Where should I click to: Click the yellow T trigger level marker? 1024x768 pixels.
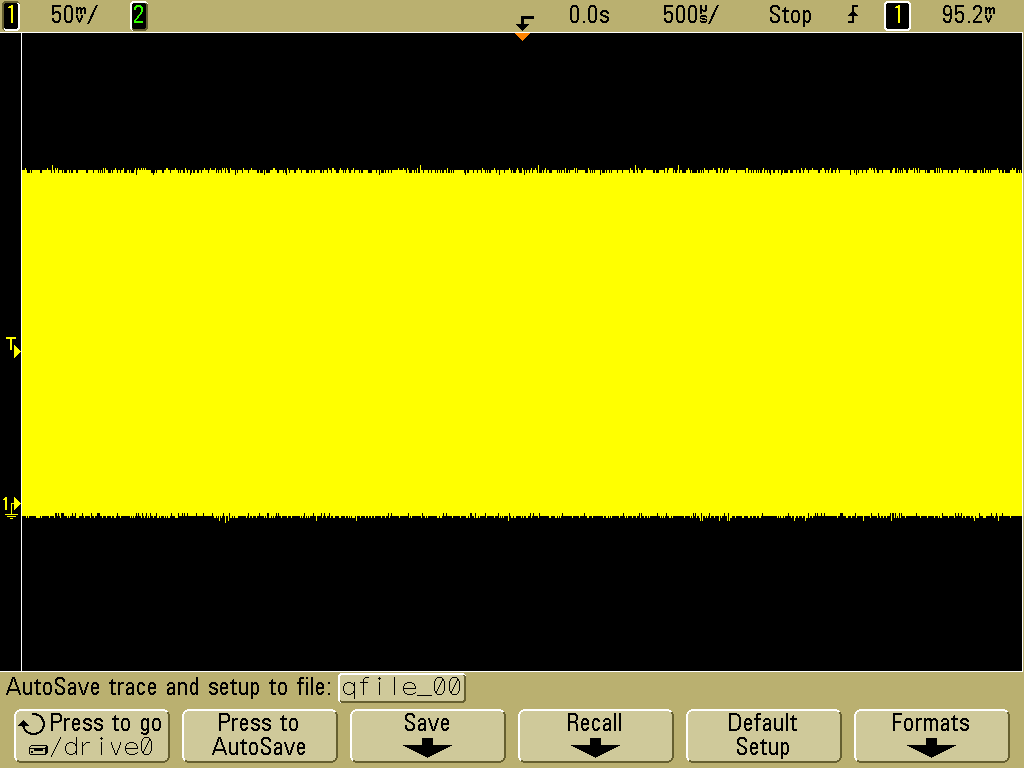pyautogui.click(x=12, y=347)
